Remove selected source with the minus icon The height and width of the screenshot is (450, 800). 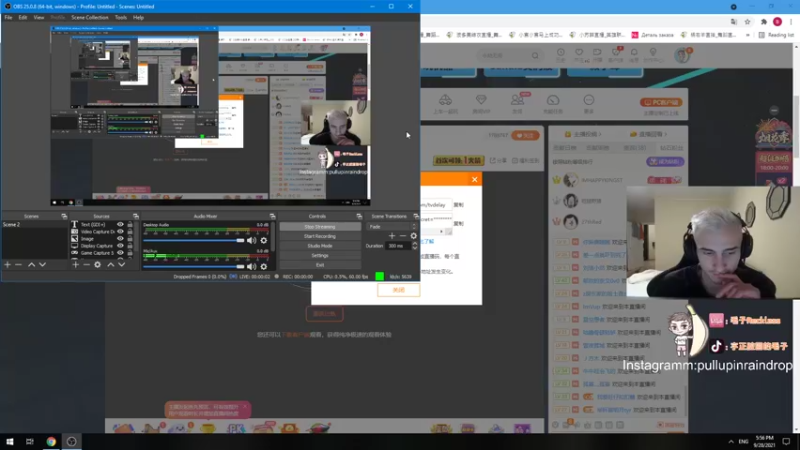[x=86, y=265]
